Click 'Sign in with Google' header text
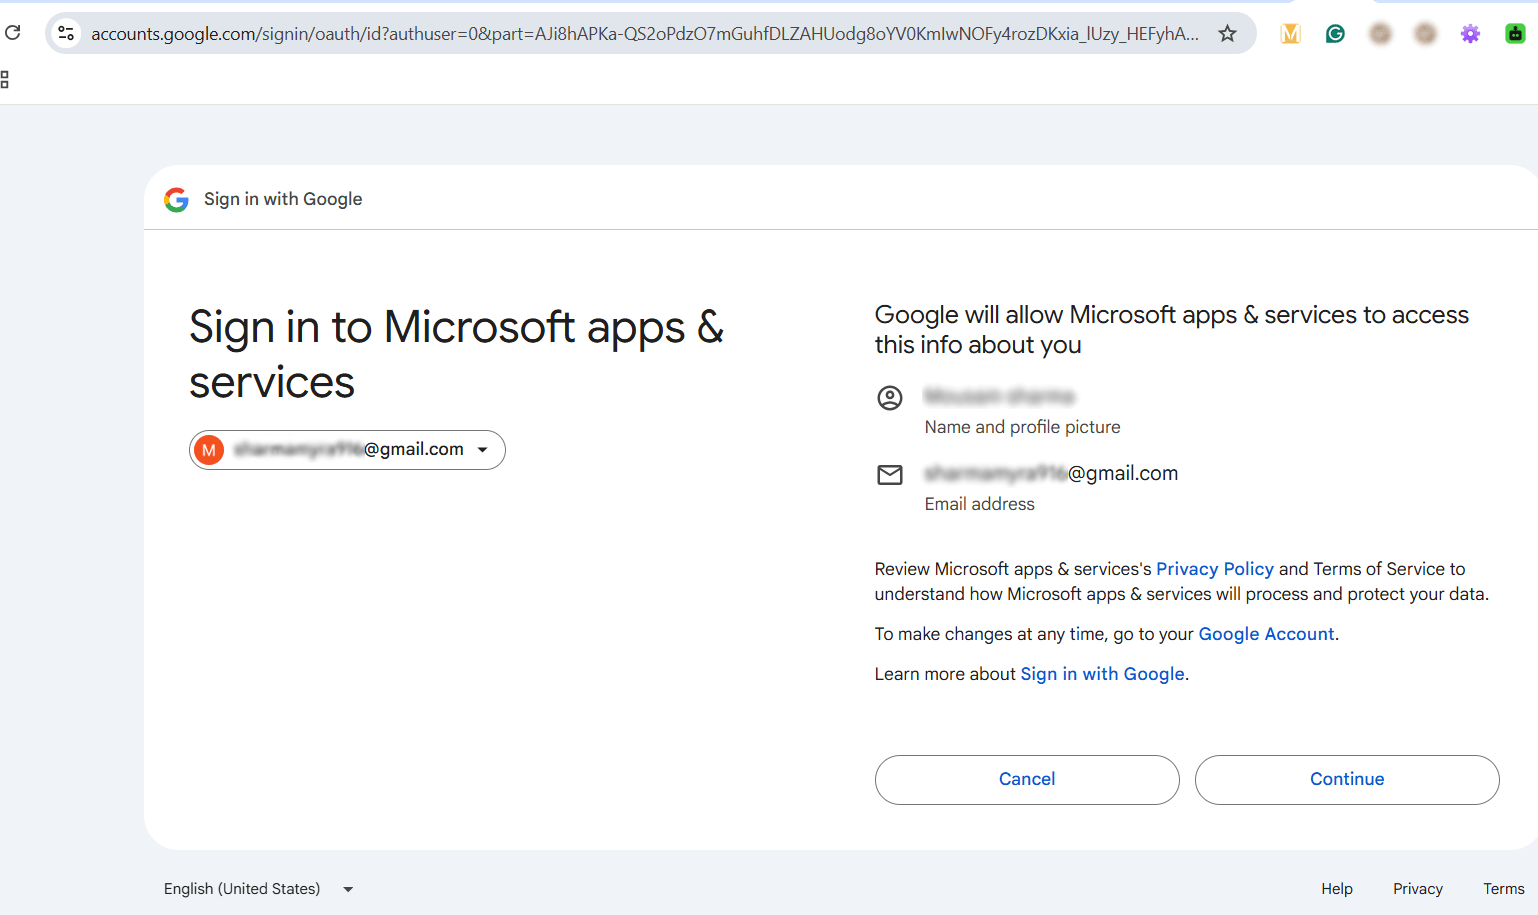1538x915 pixels. (283, 199)
